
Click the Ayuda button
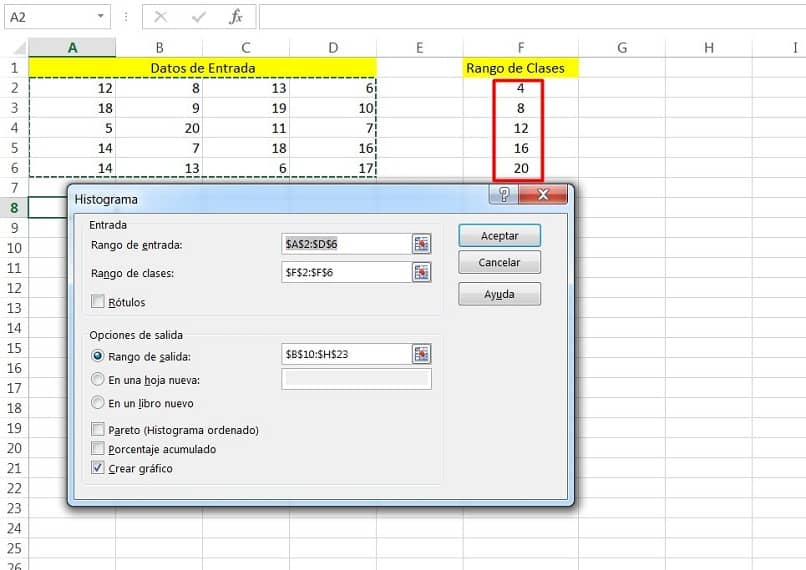tap(499, 295)
